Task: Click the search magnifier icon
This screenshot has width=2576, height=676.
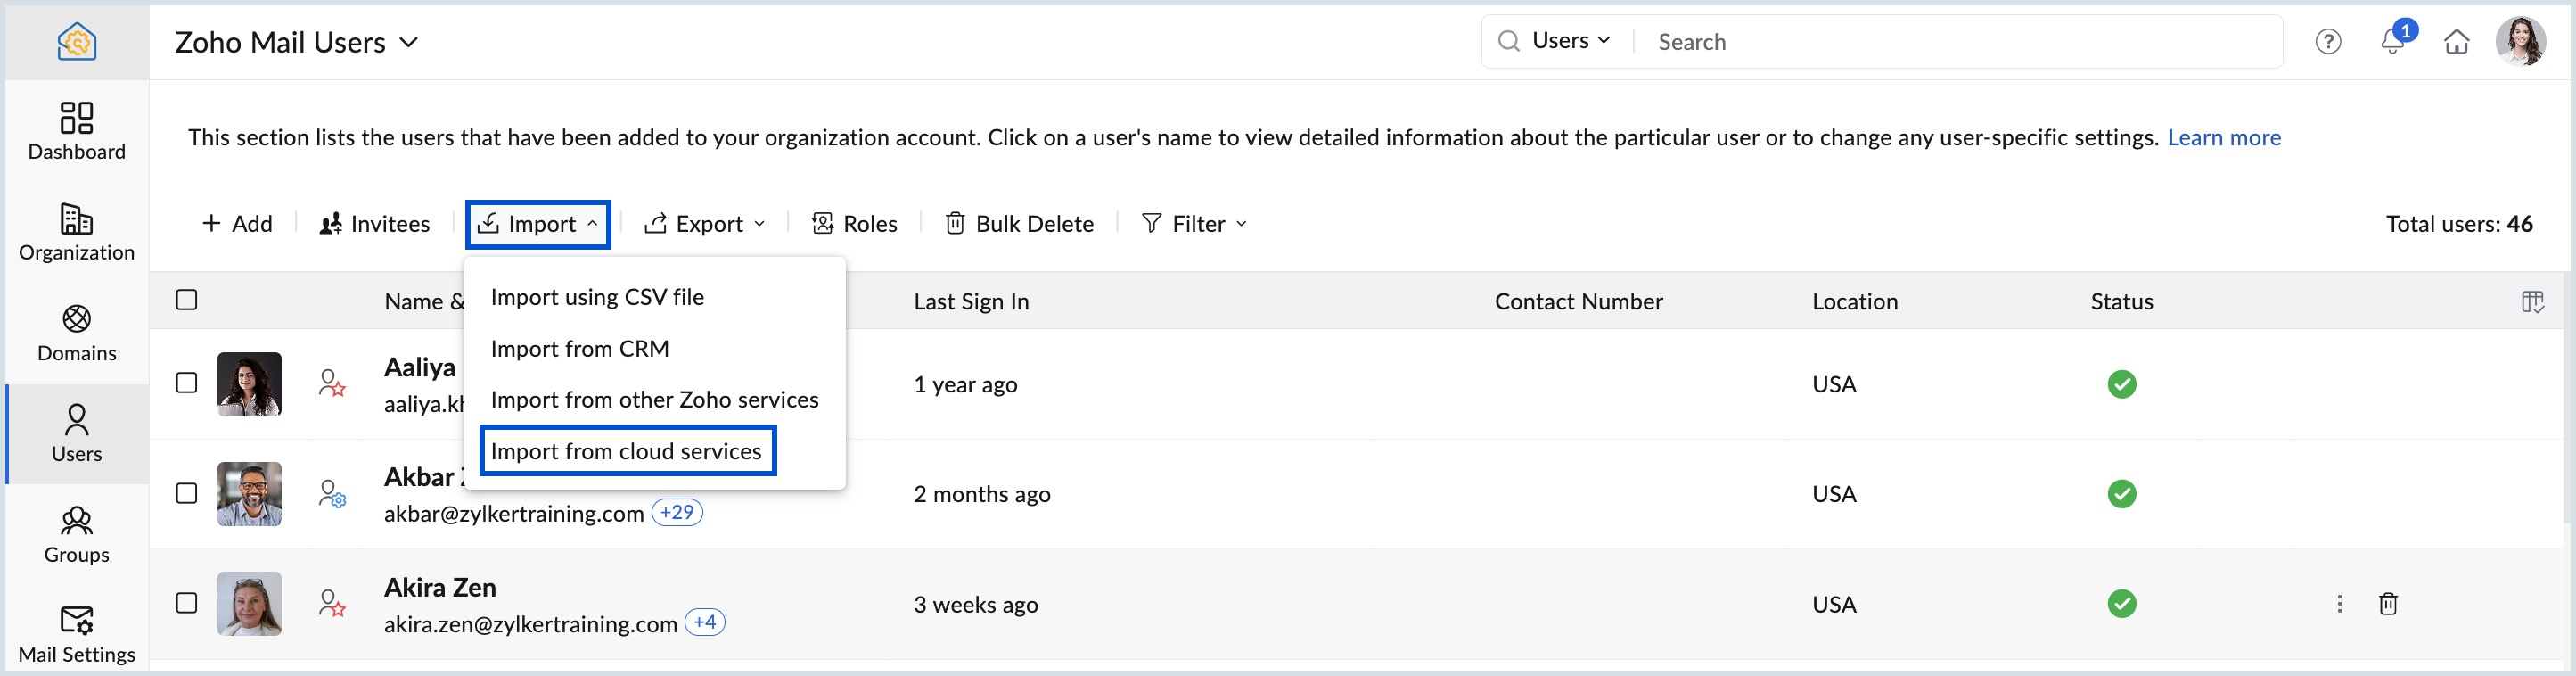Action: 1508,41
